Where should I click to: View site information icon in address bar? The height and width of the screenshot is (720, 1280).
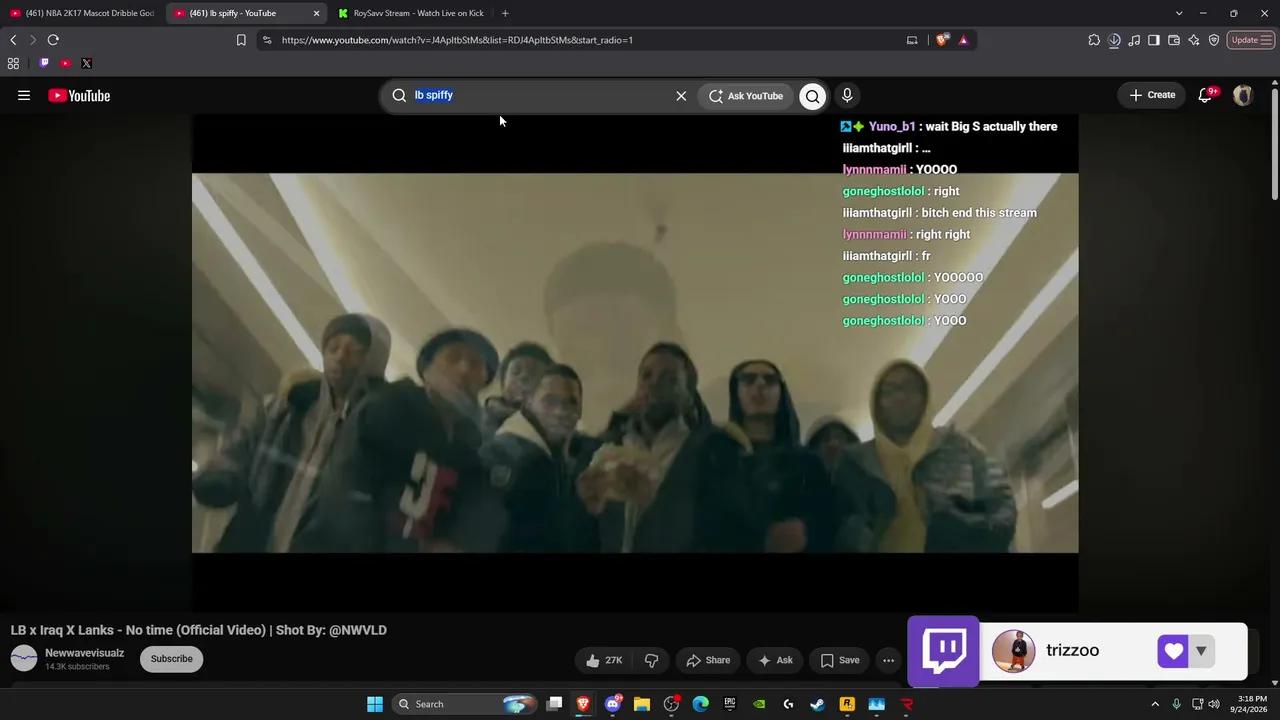coord(266,40)
